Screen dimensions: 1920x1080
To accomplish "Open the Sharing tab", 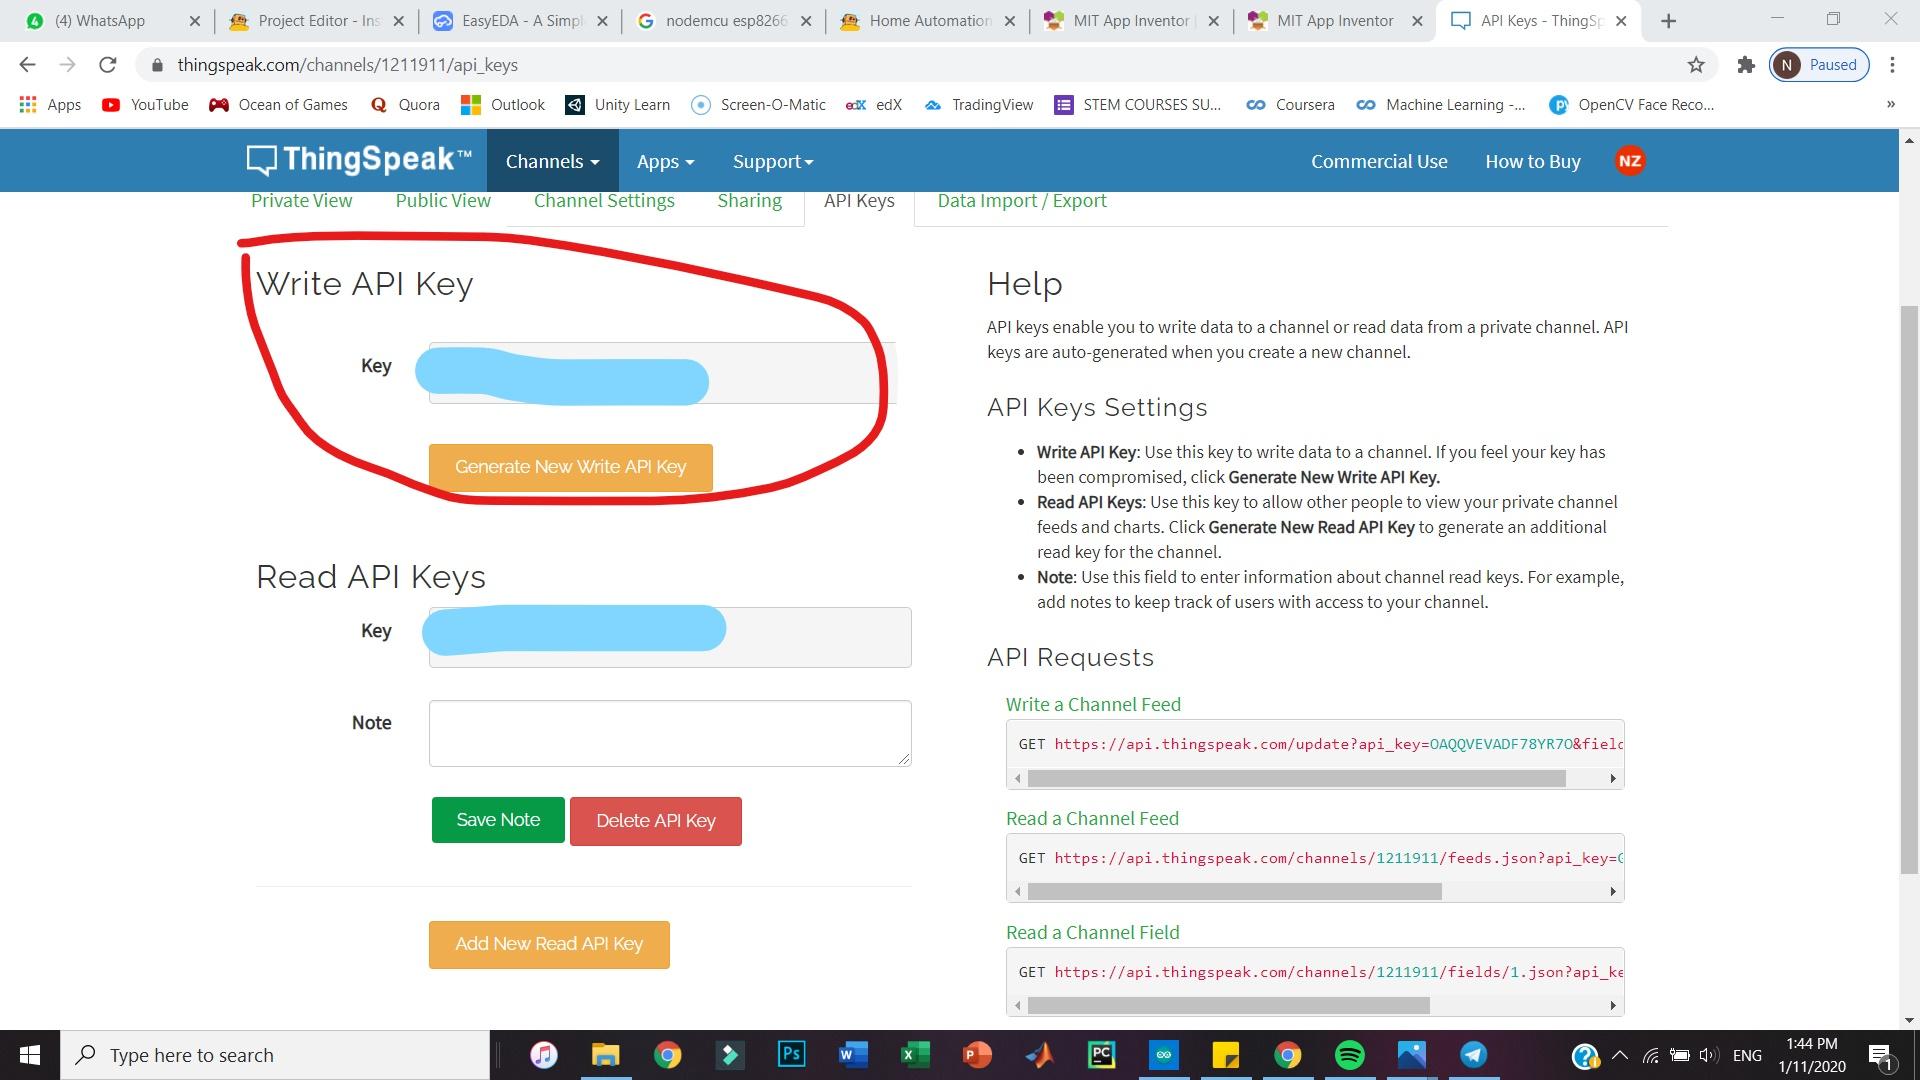I will coord(749,201).
